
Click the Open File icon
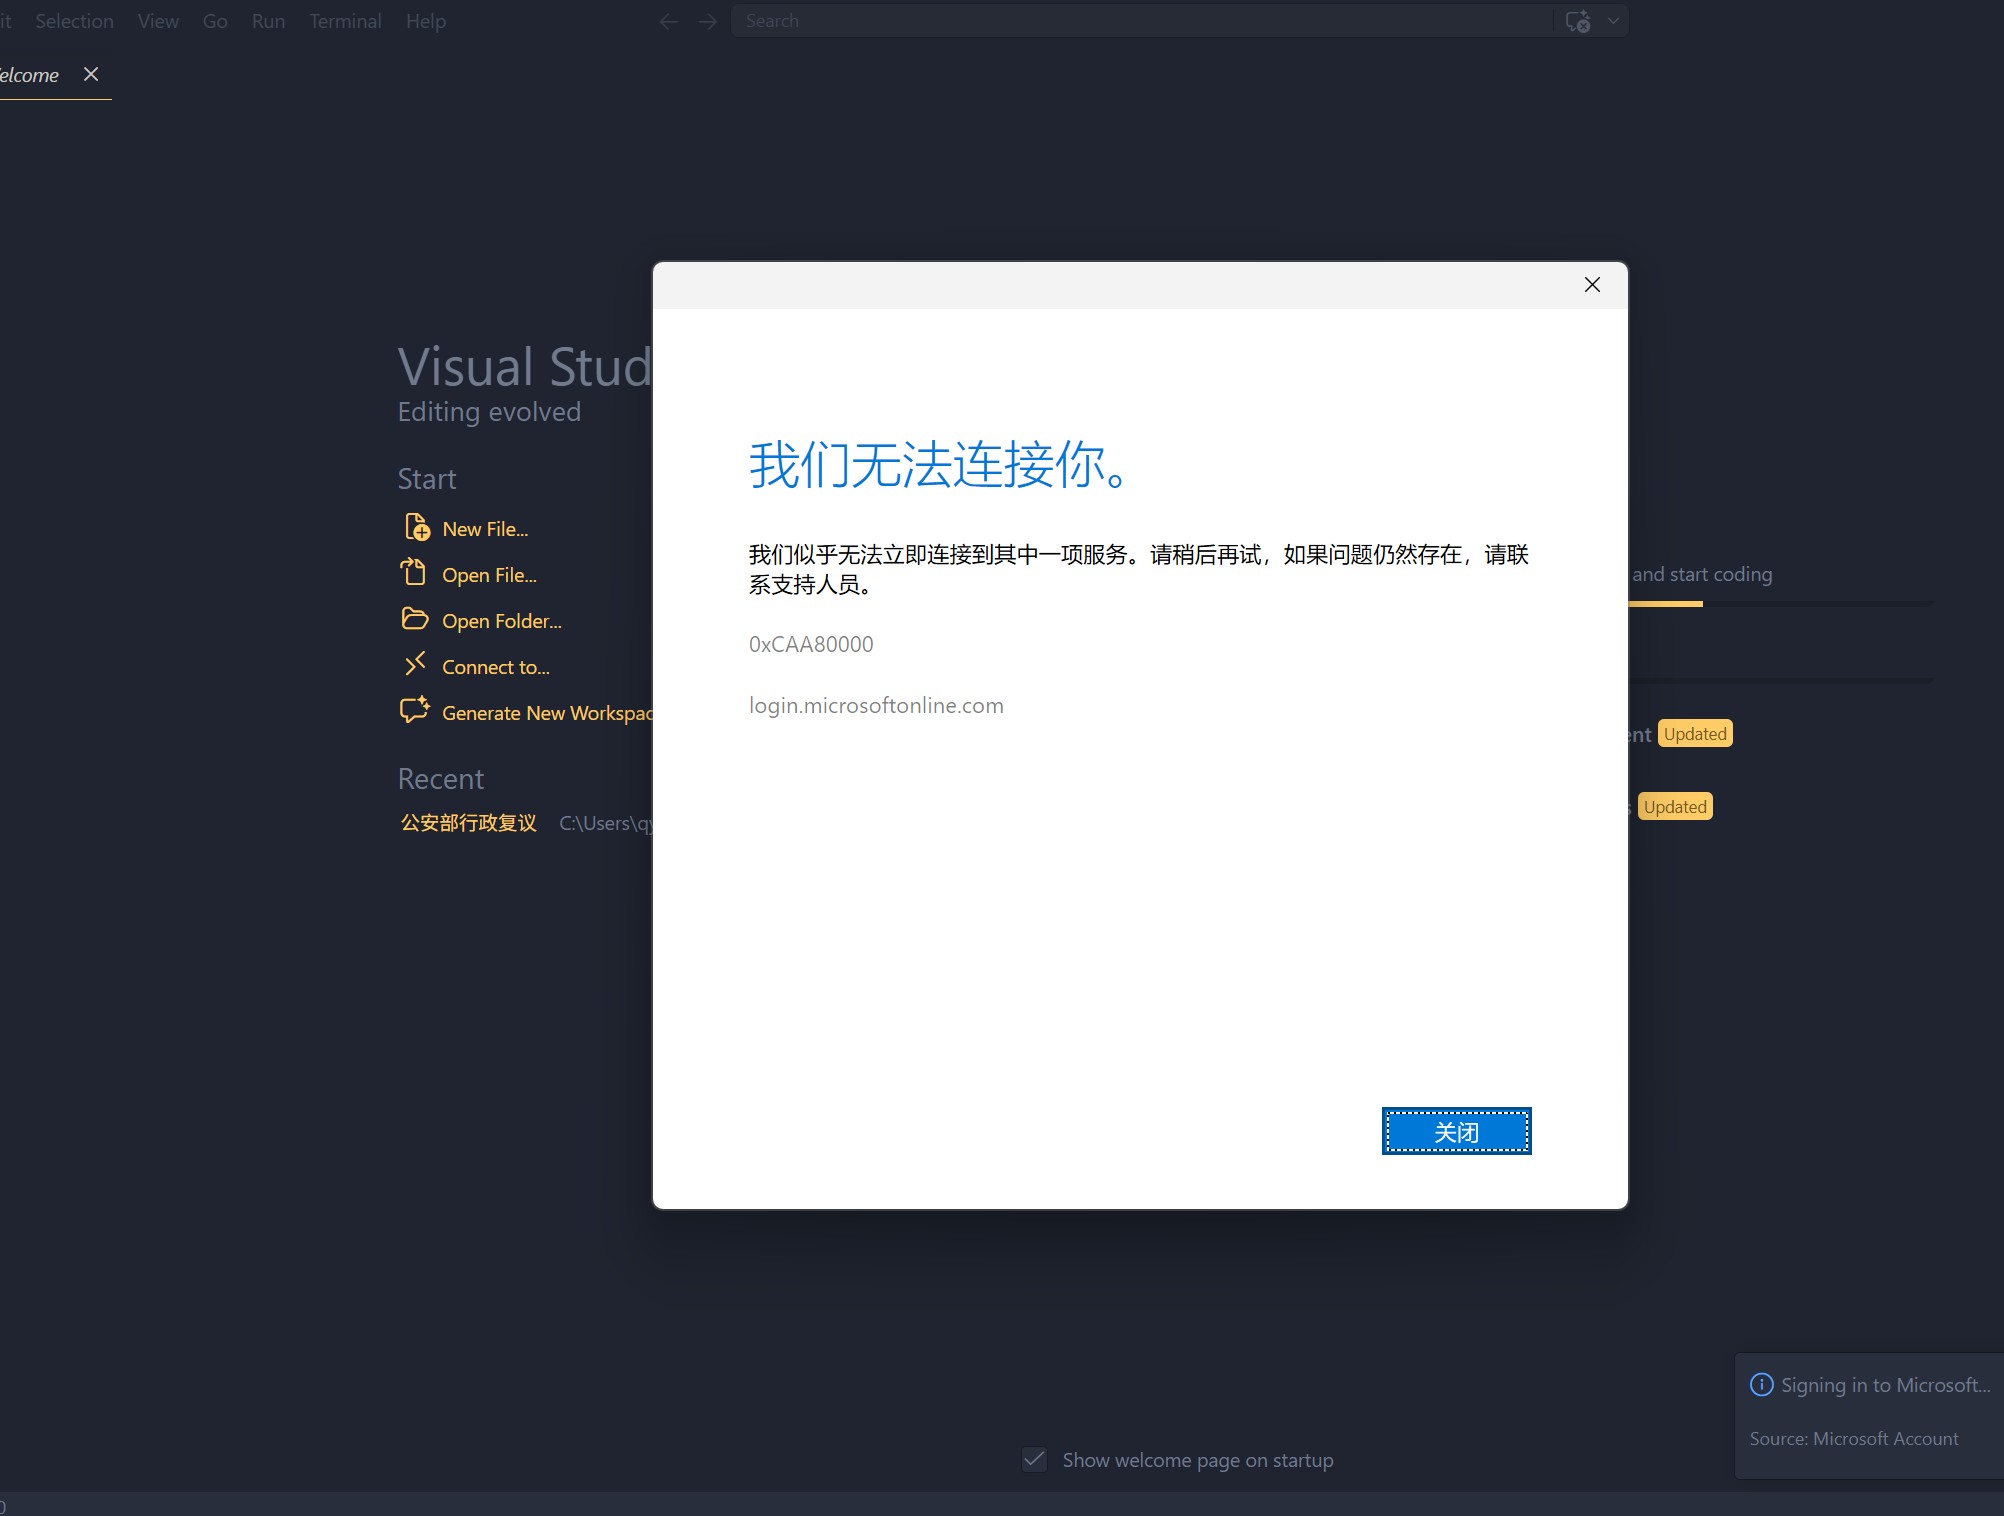click(x=414, y=572)
